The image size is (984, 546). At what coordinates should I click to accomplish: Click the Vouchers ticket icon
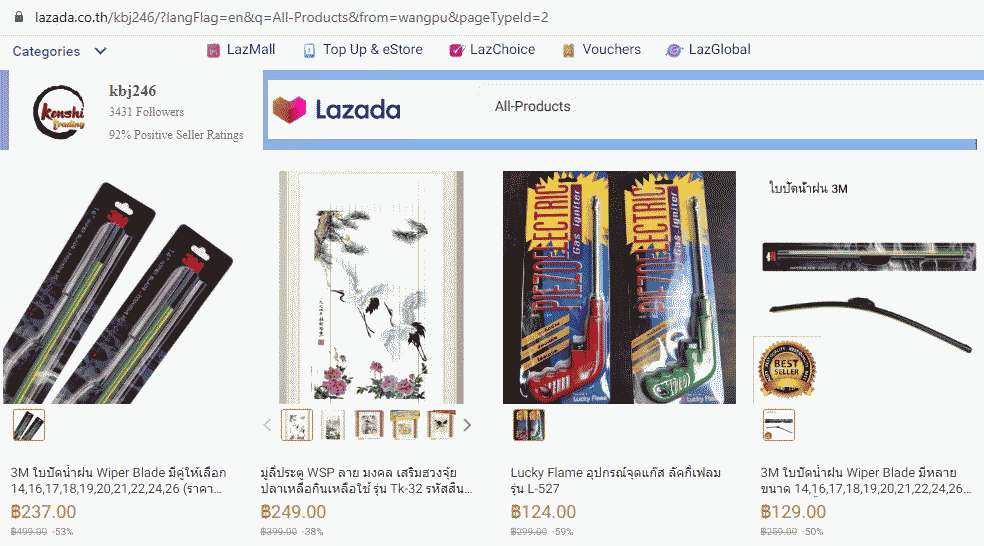coord(569,50)
